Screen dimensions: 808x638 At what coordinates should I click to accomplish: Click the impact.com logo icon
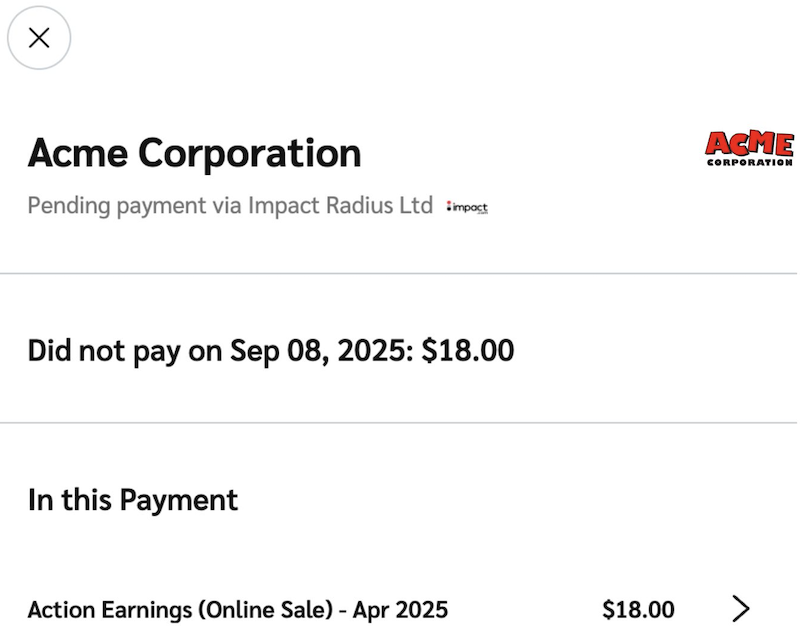[x=468, y=207]
